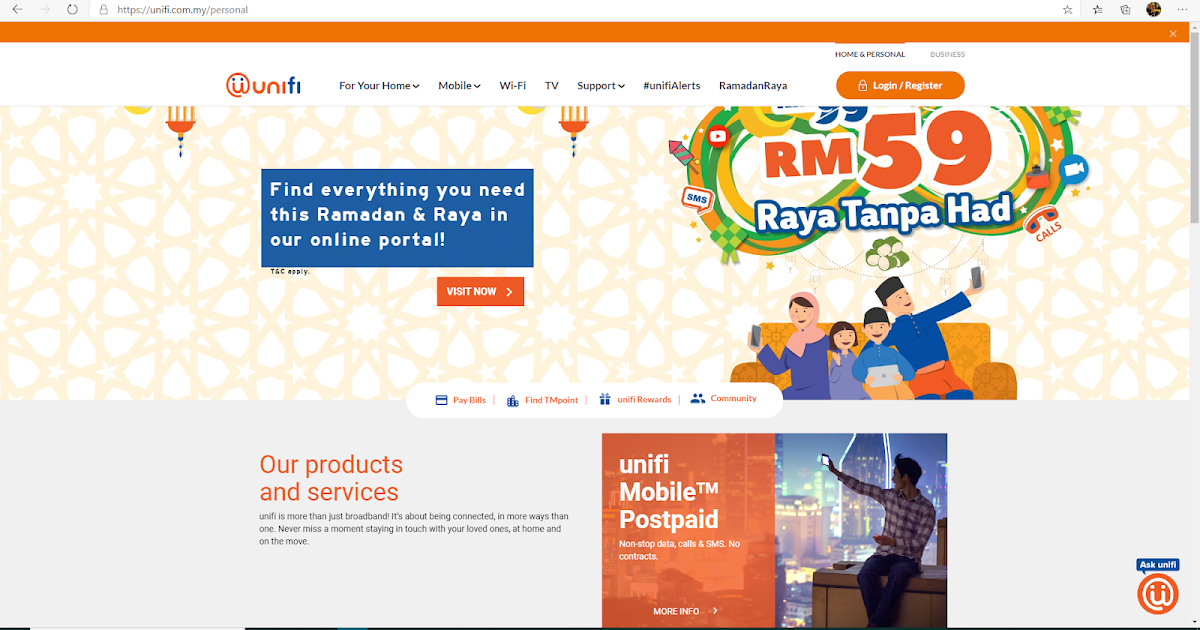1200x630 pixels.
Task: Expand the For Your Home menu
Action: pos(379,86)
